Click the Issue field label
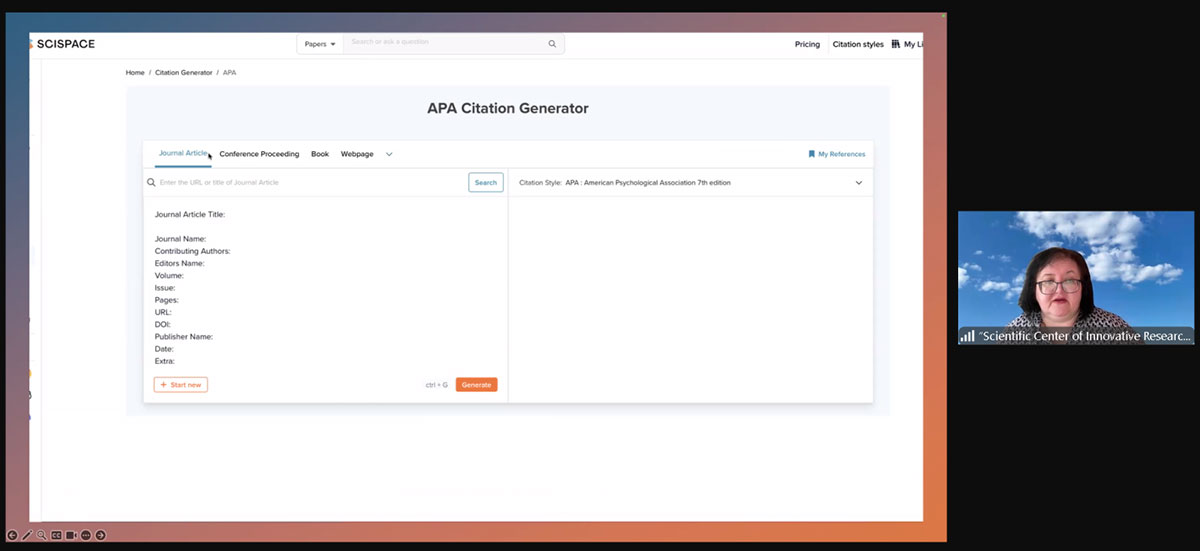 [x=165, y=288]
